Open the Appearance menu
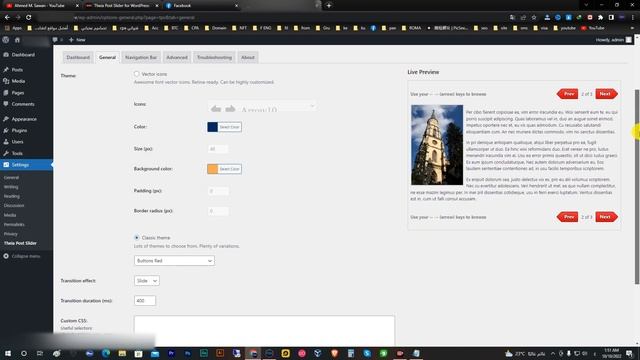The width and height of the screenshot is (640, 360). pos(24,119)
